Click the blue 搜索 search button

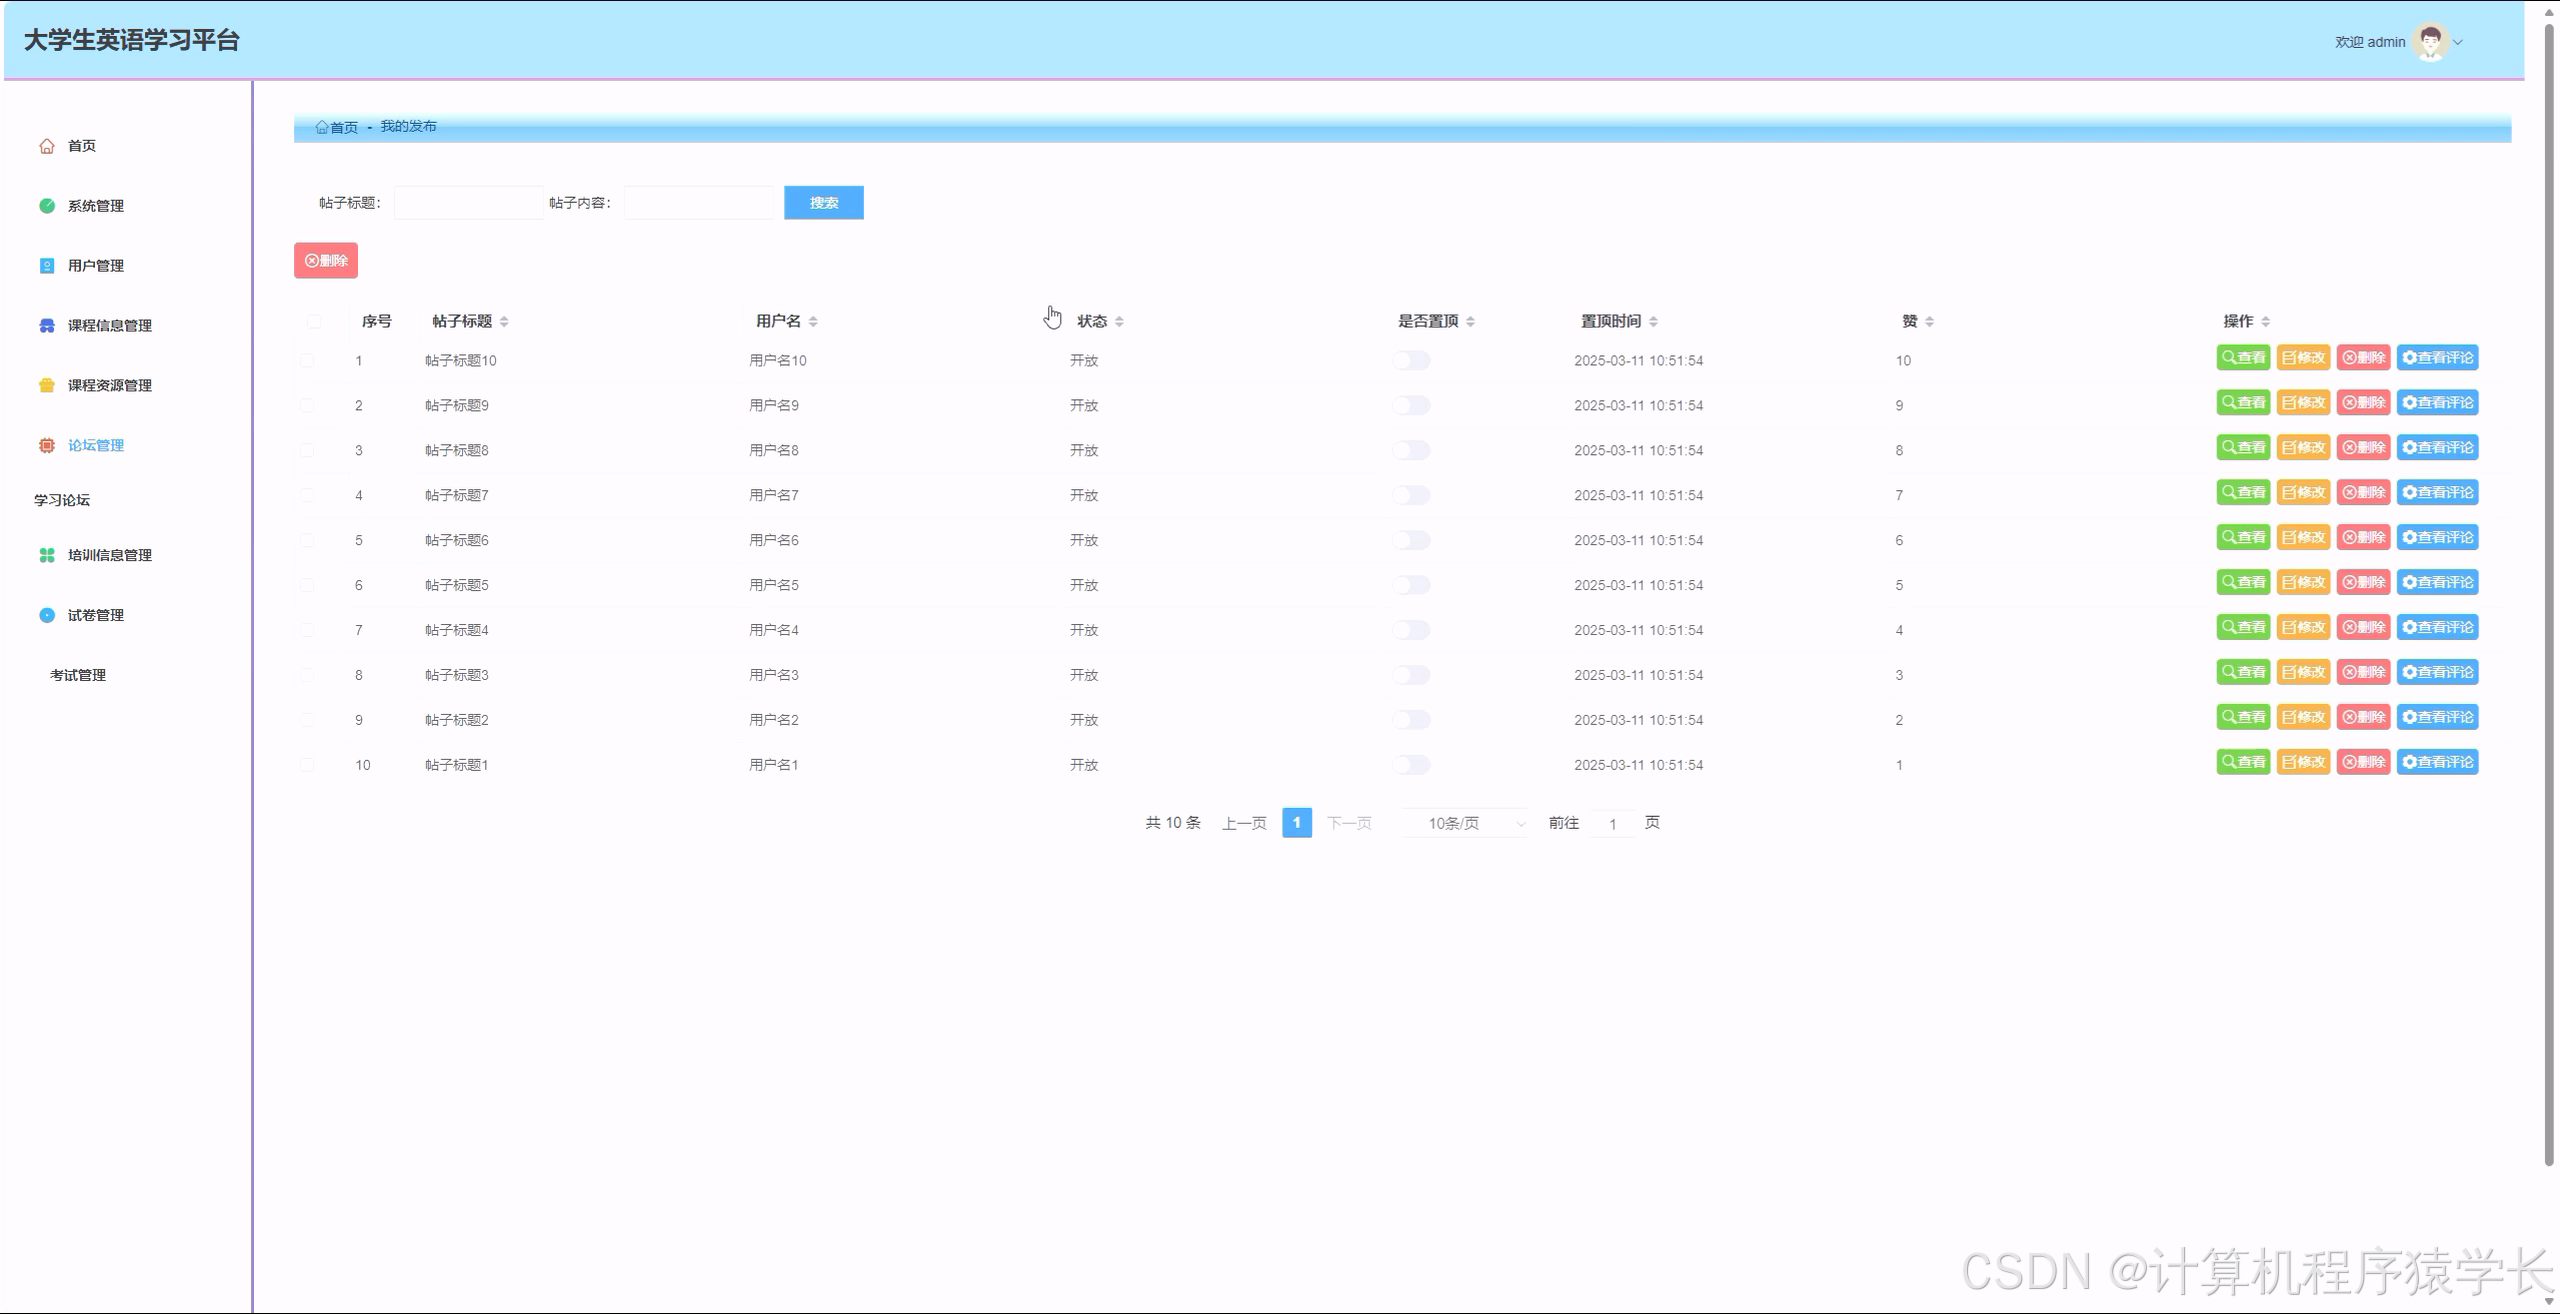[x=823, y=202]
